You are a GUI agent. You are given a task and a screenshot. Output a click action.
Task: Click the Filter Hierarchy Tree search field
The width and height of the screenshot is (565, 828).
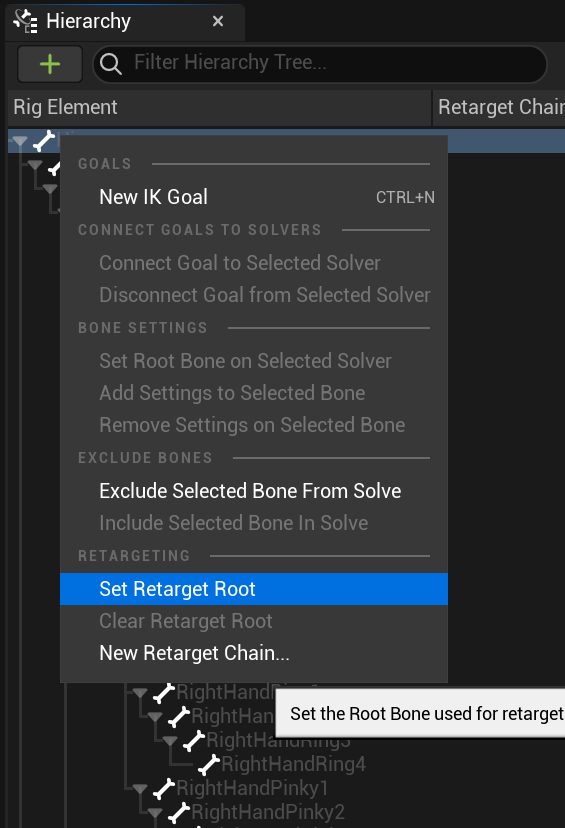point(320,64)
